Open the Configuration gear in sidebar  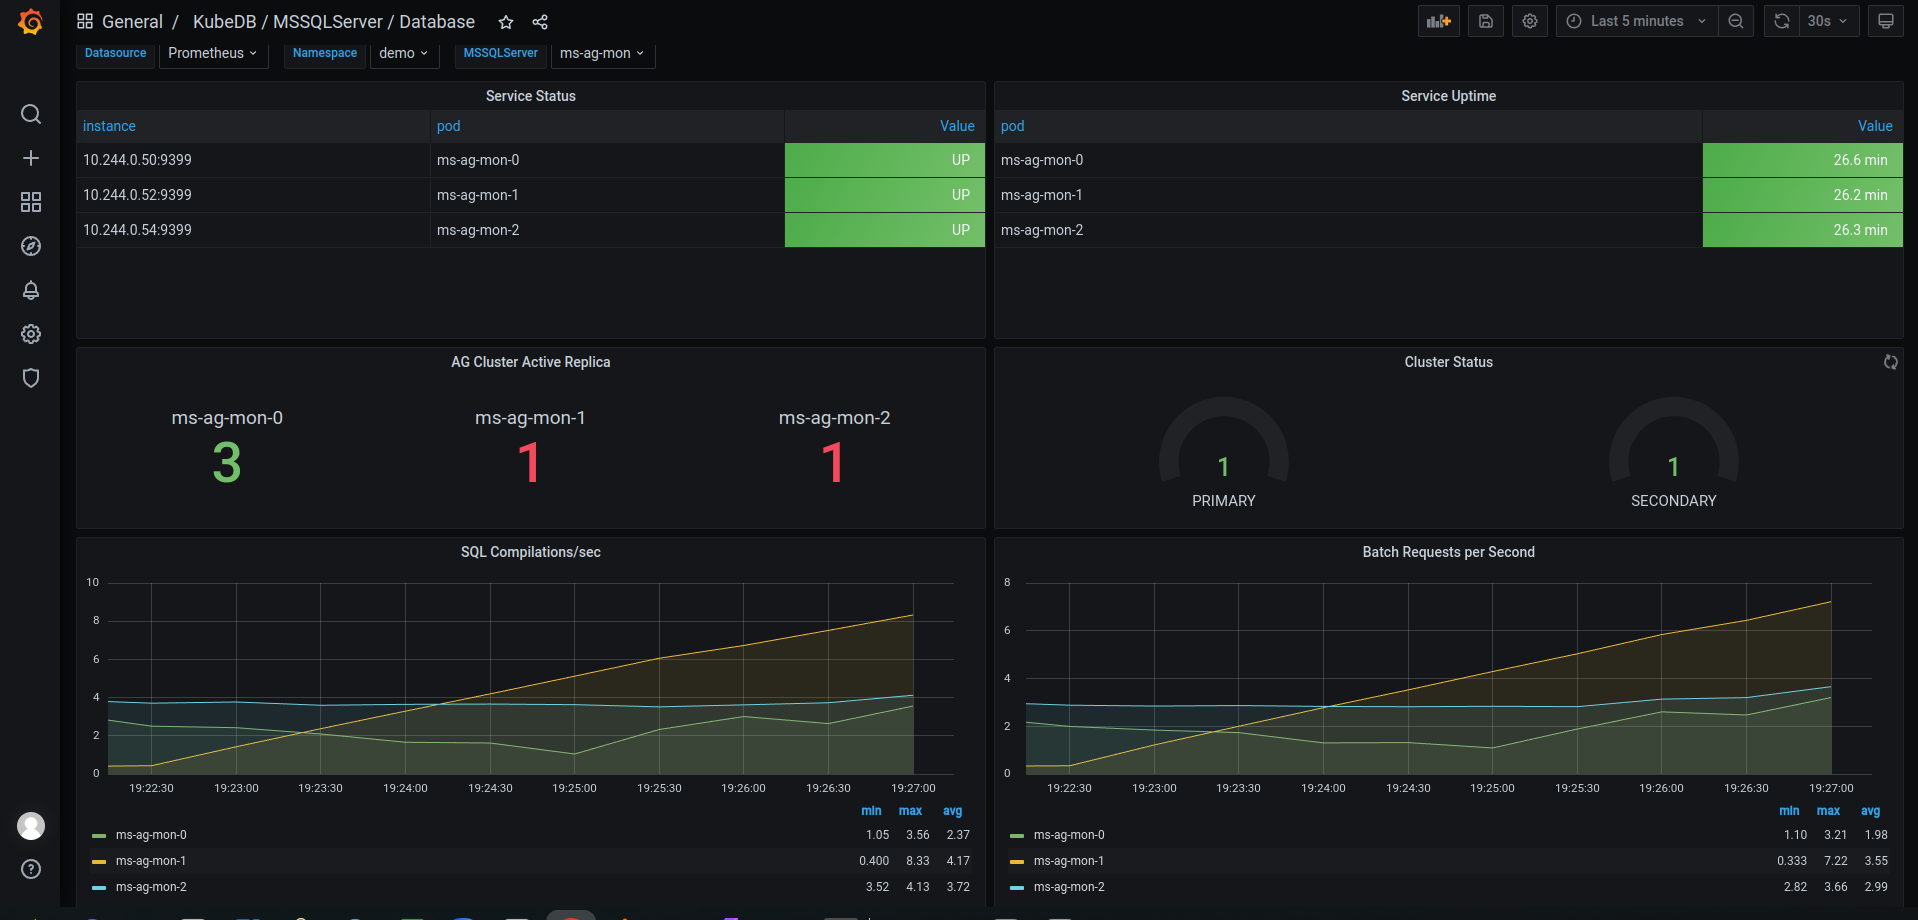click(x=31, y=334)
